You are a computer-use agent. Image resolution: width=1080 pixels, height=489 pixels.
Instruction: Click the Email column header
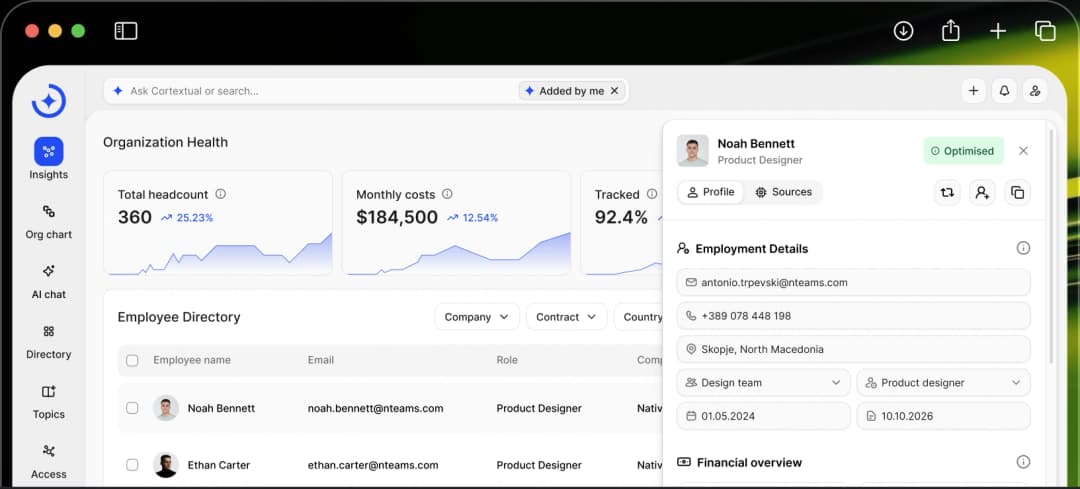(321, 360)
